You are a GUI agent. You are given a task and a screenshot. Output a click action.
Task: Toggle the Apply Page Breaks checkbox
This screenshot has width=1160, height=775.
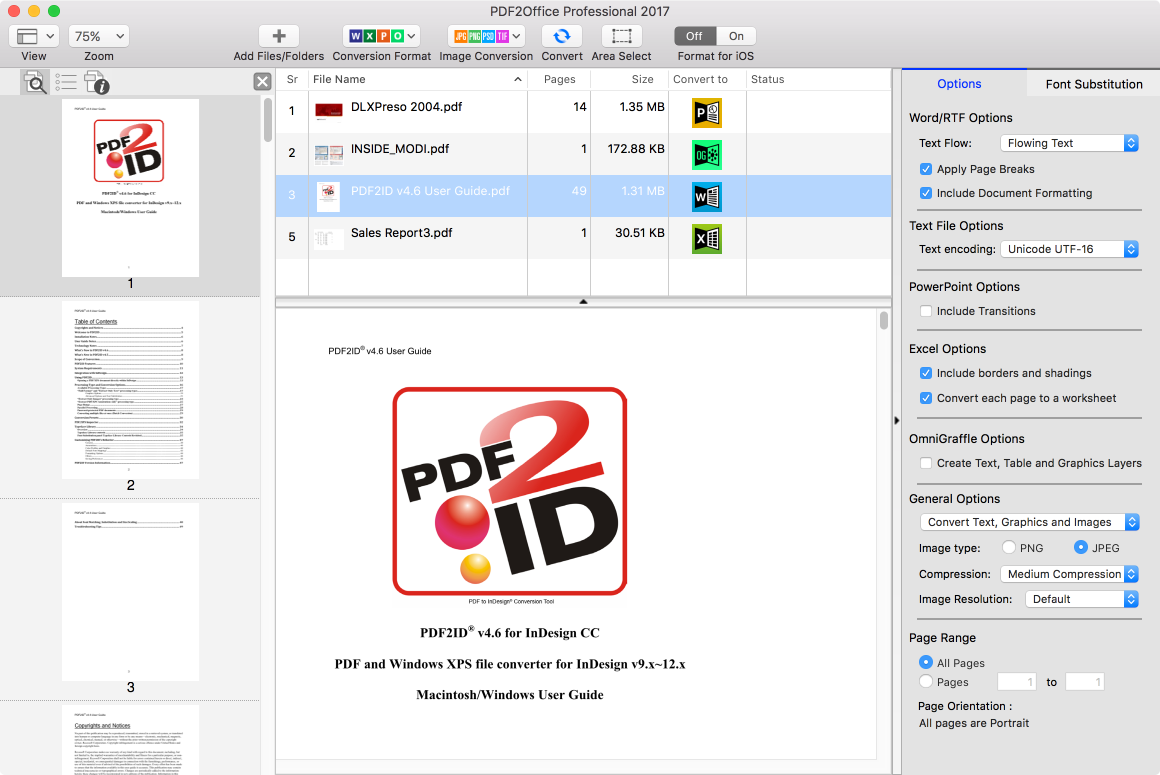pyautogui.click(x=925, y=169)
